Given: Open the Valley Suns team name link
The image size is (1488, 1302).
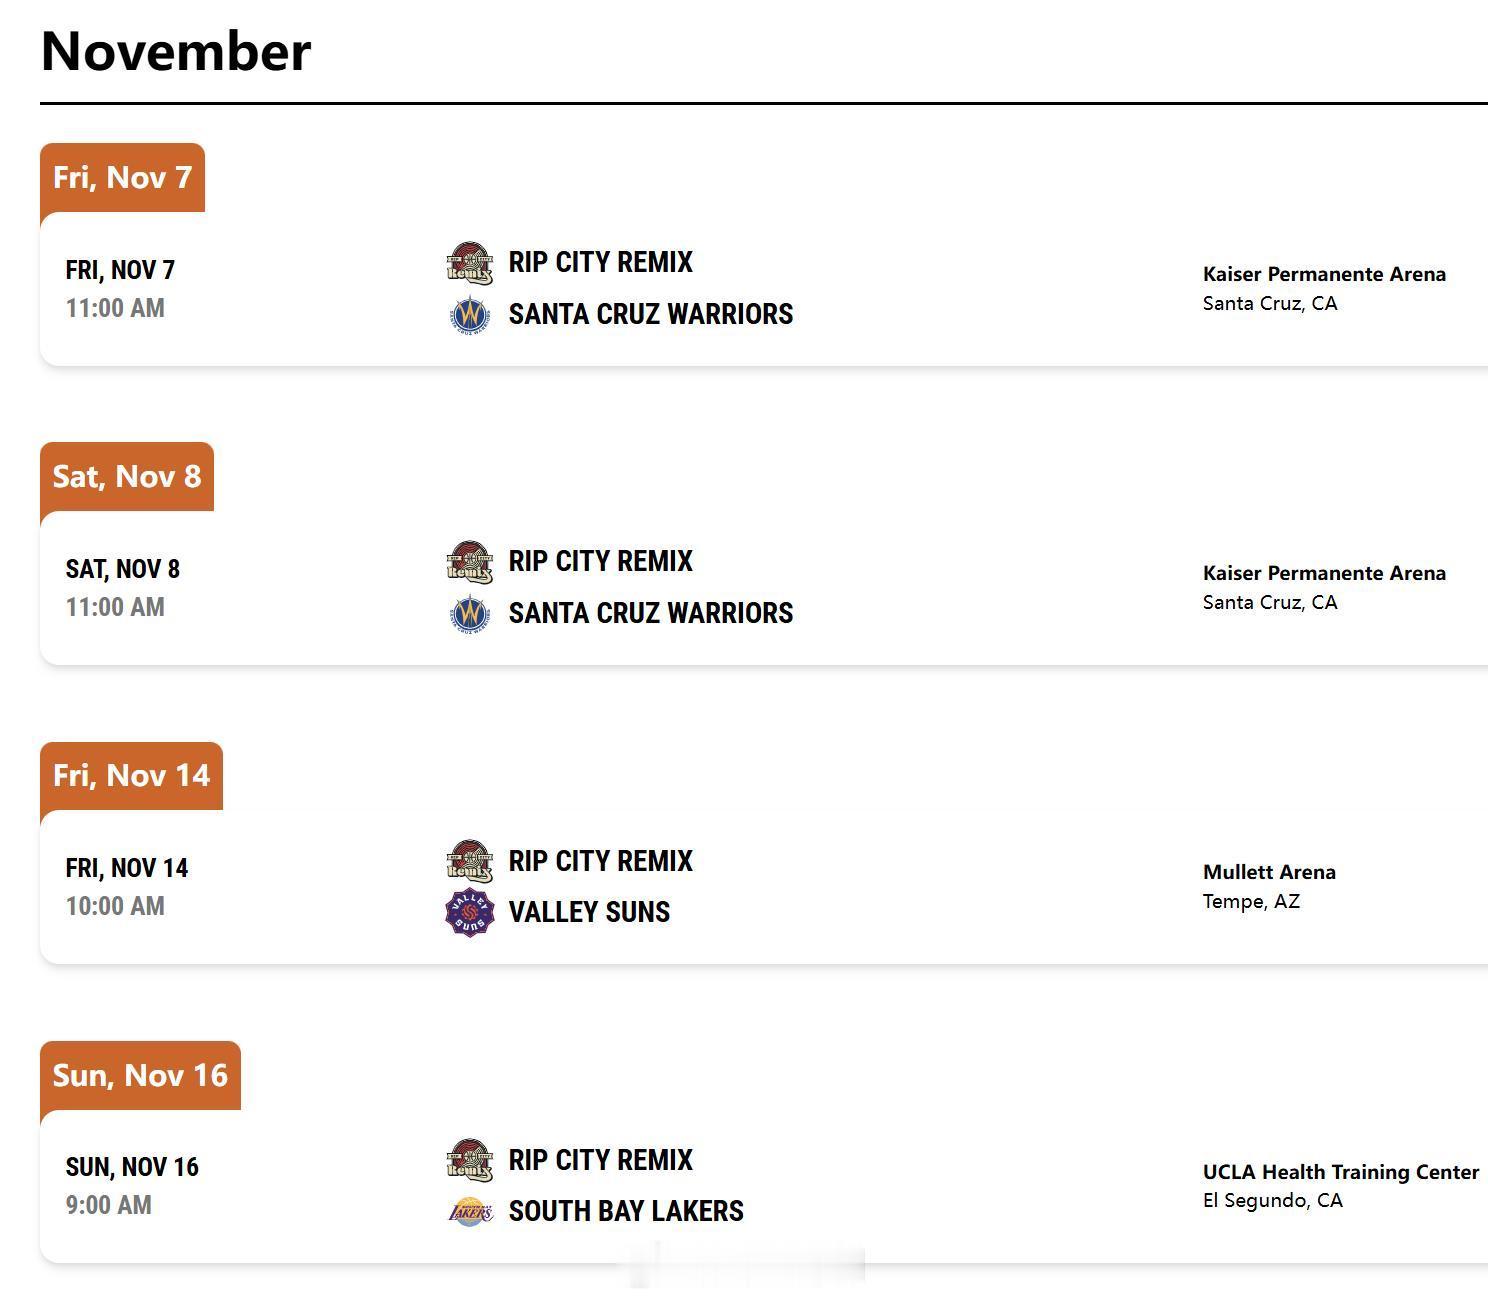Looking at the screenshot, I should pos(589,912).
